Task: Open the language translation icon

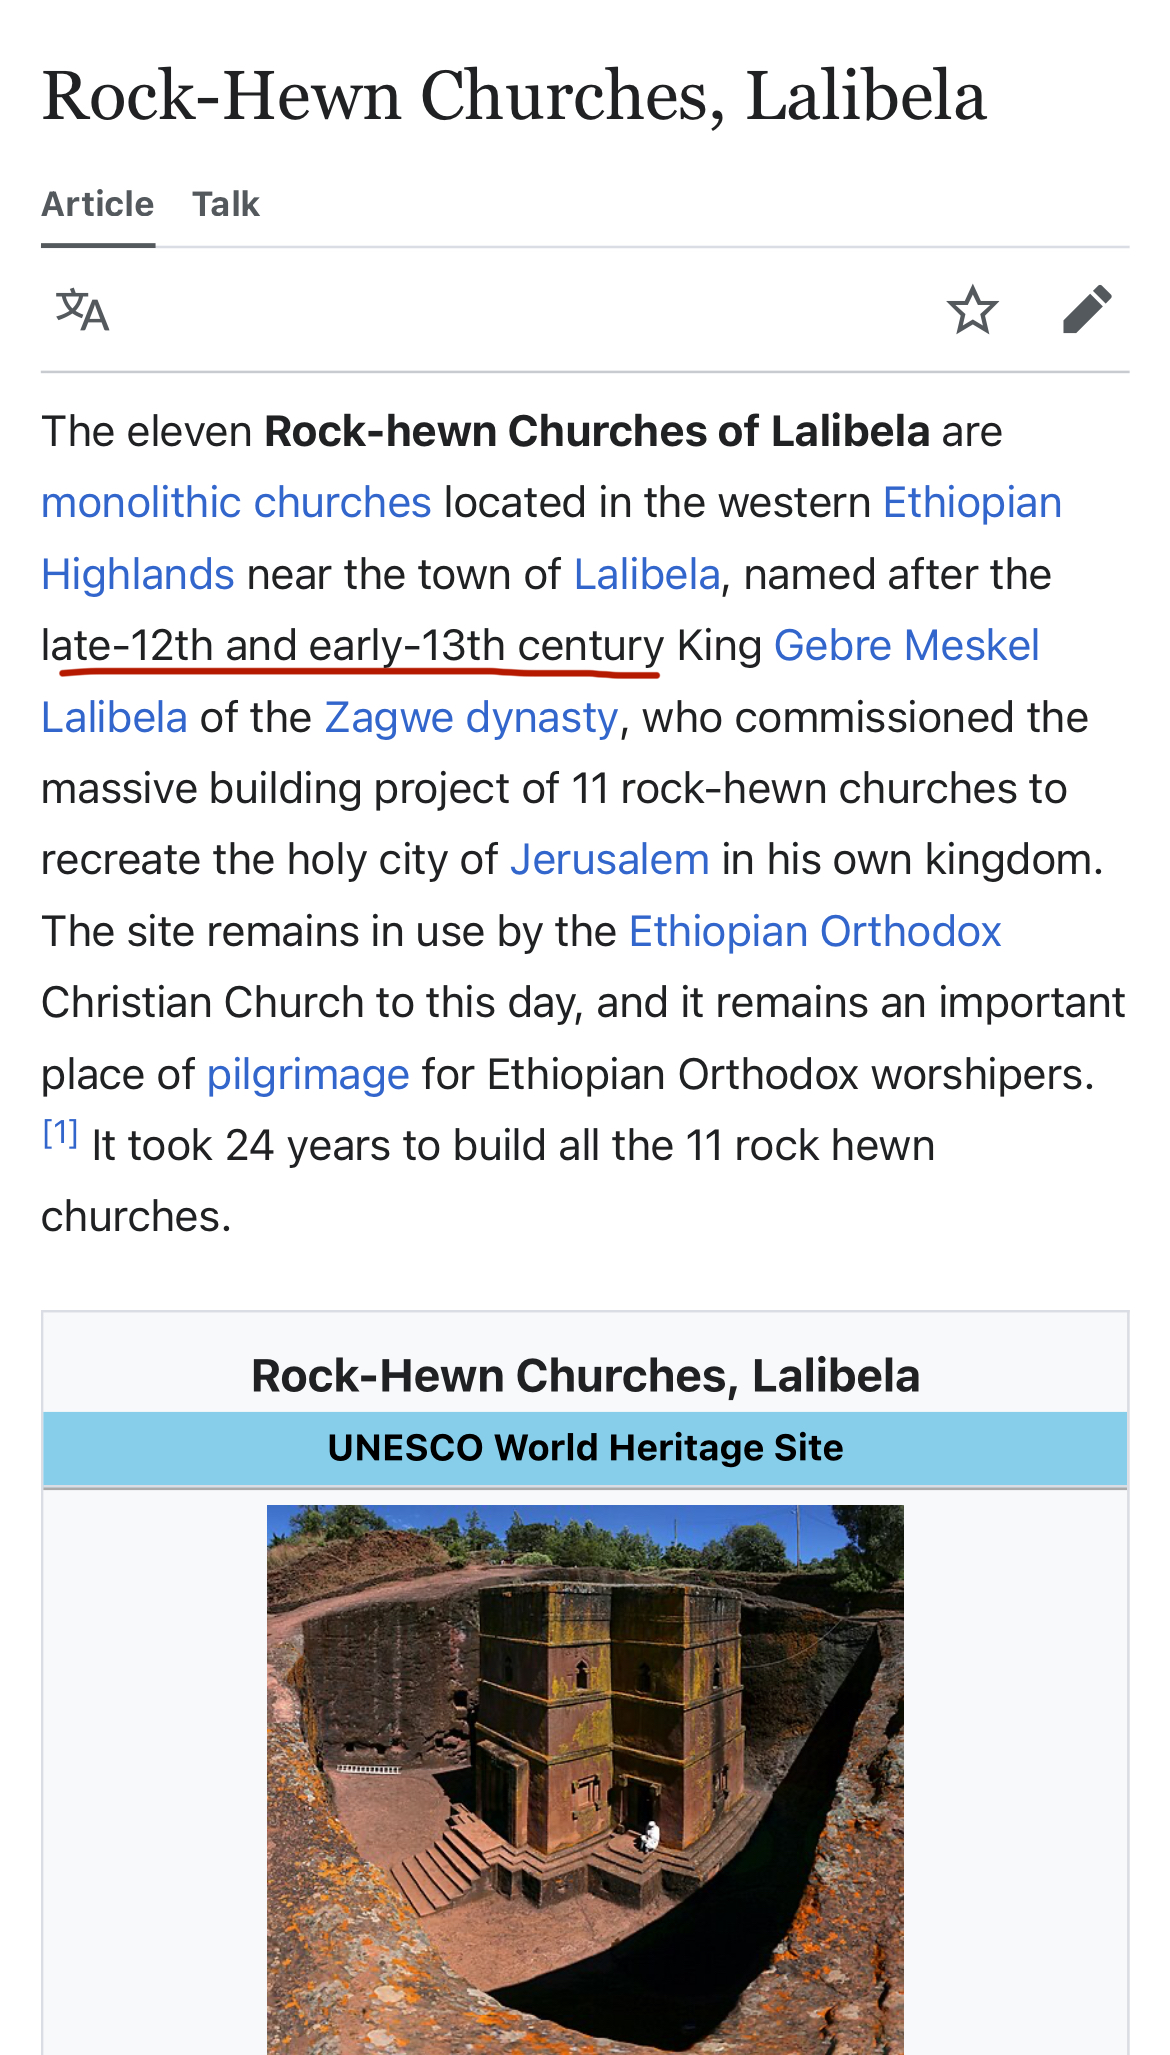Action: [82, 310]
